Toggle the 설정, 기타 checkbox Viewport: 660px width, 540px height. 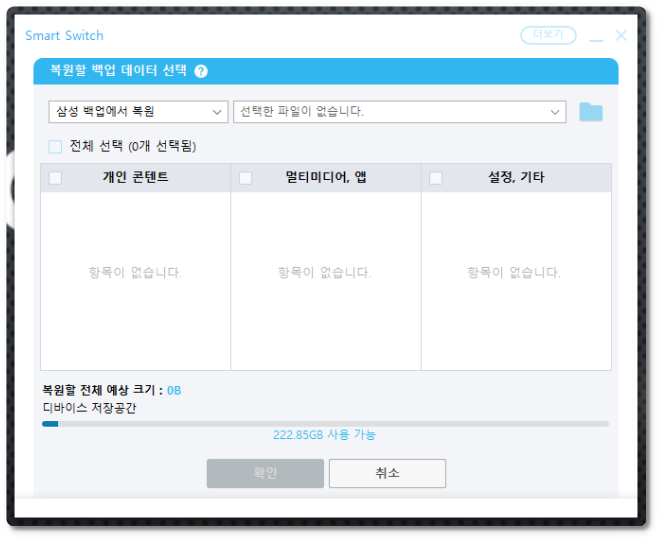click(436, 178)
